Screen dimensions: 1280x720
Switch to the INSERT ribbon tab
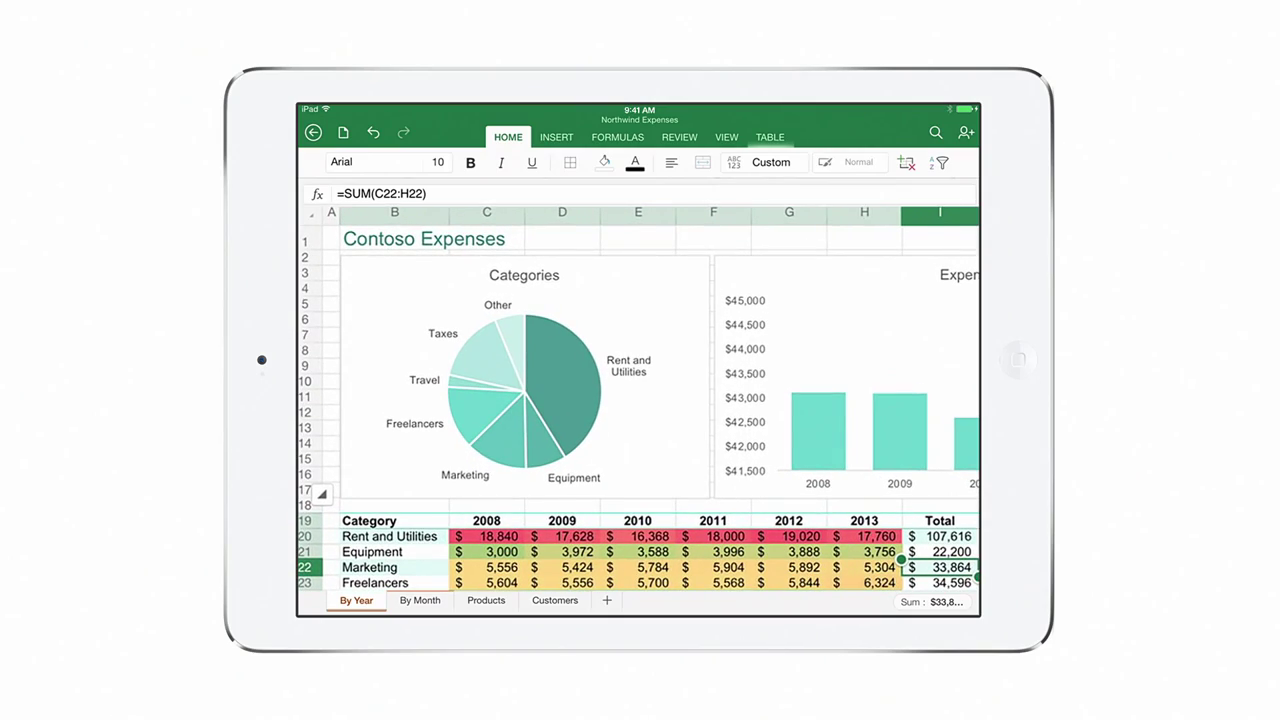(557, 137)
